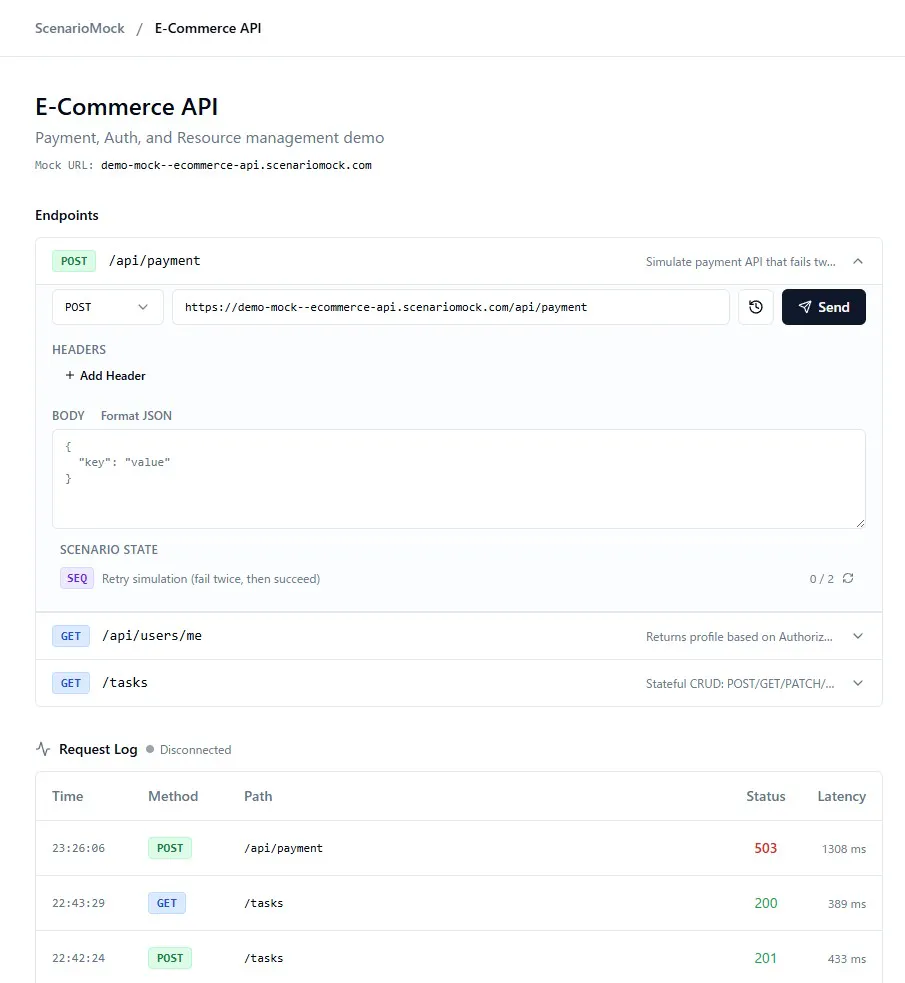Click the Request Log heading
This screenshot has height=983, width=905.
98,749
